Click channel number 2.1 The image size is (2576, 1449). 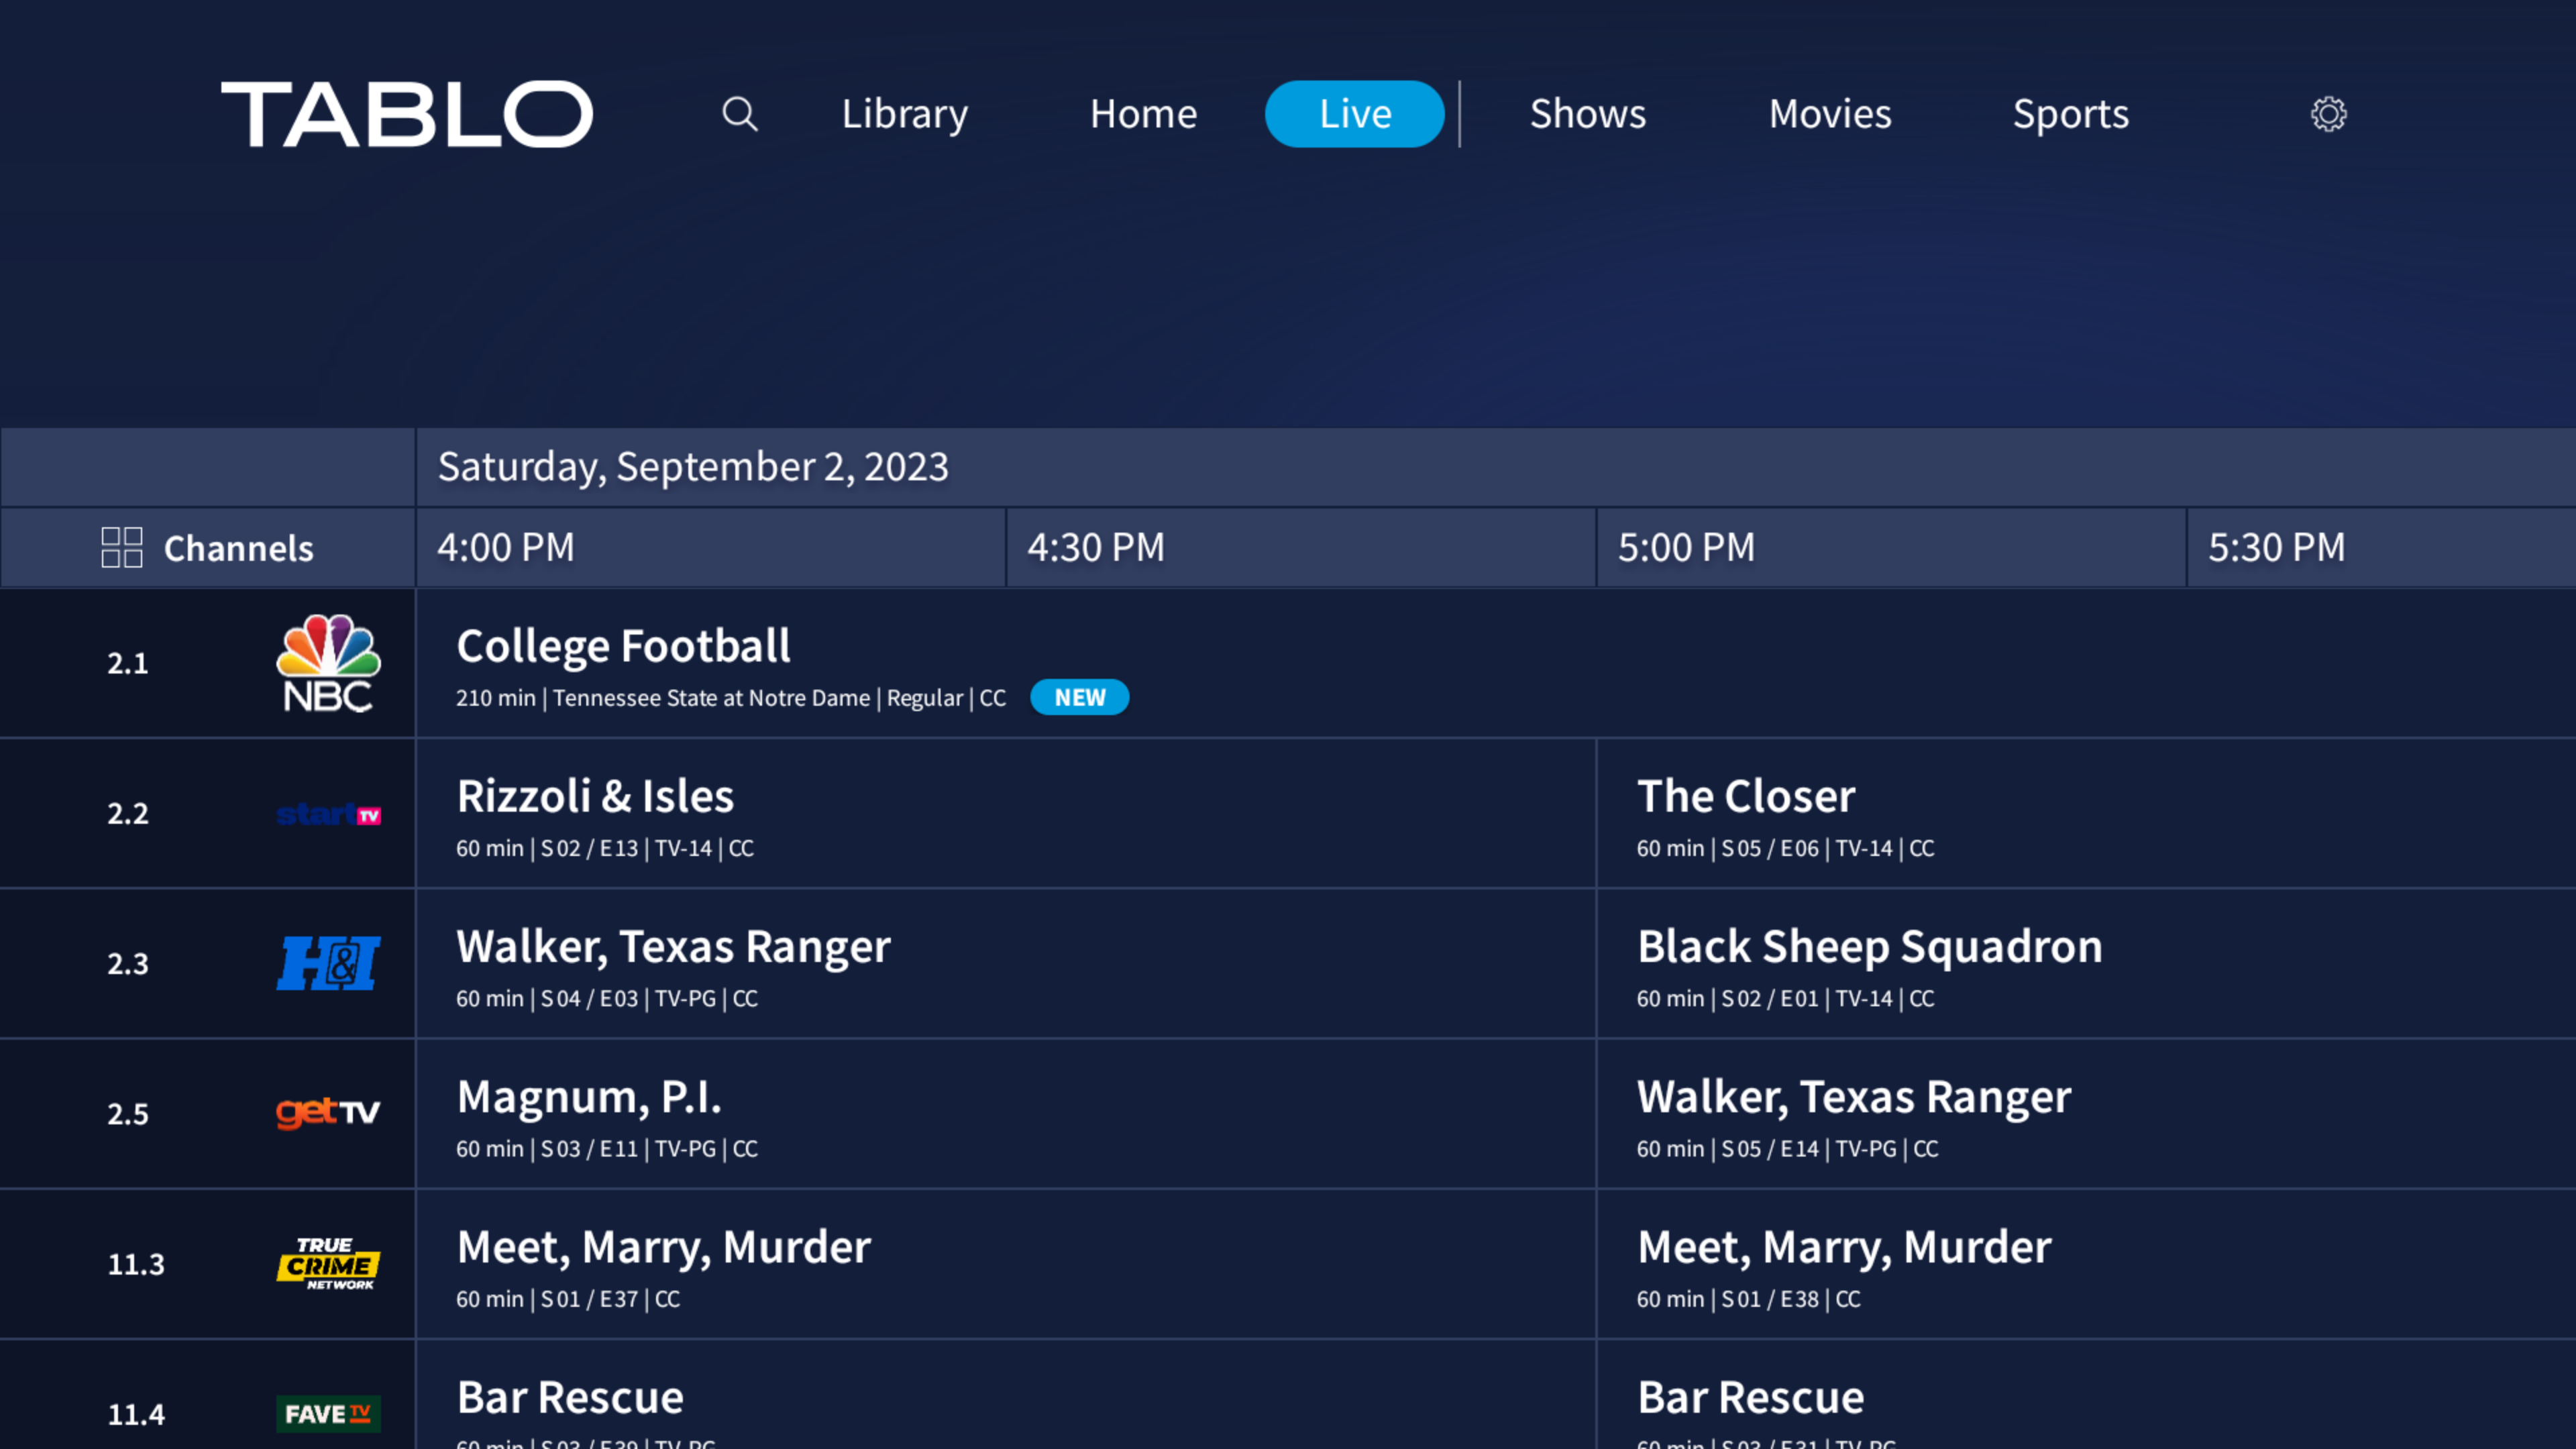128,663
